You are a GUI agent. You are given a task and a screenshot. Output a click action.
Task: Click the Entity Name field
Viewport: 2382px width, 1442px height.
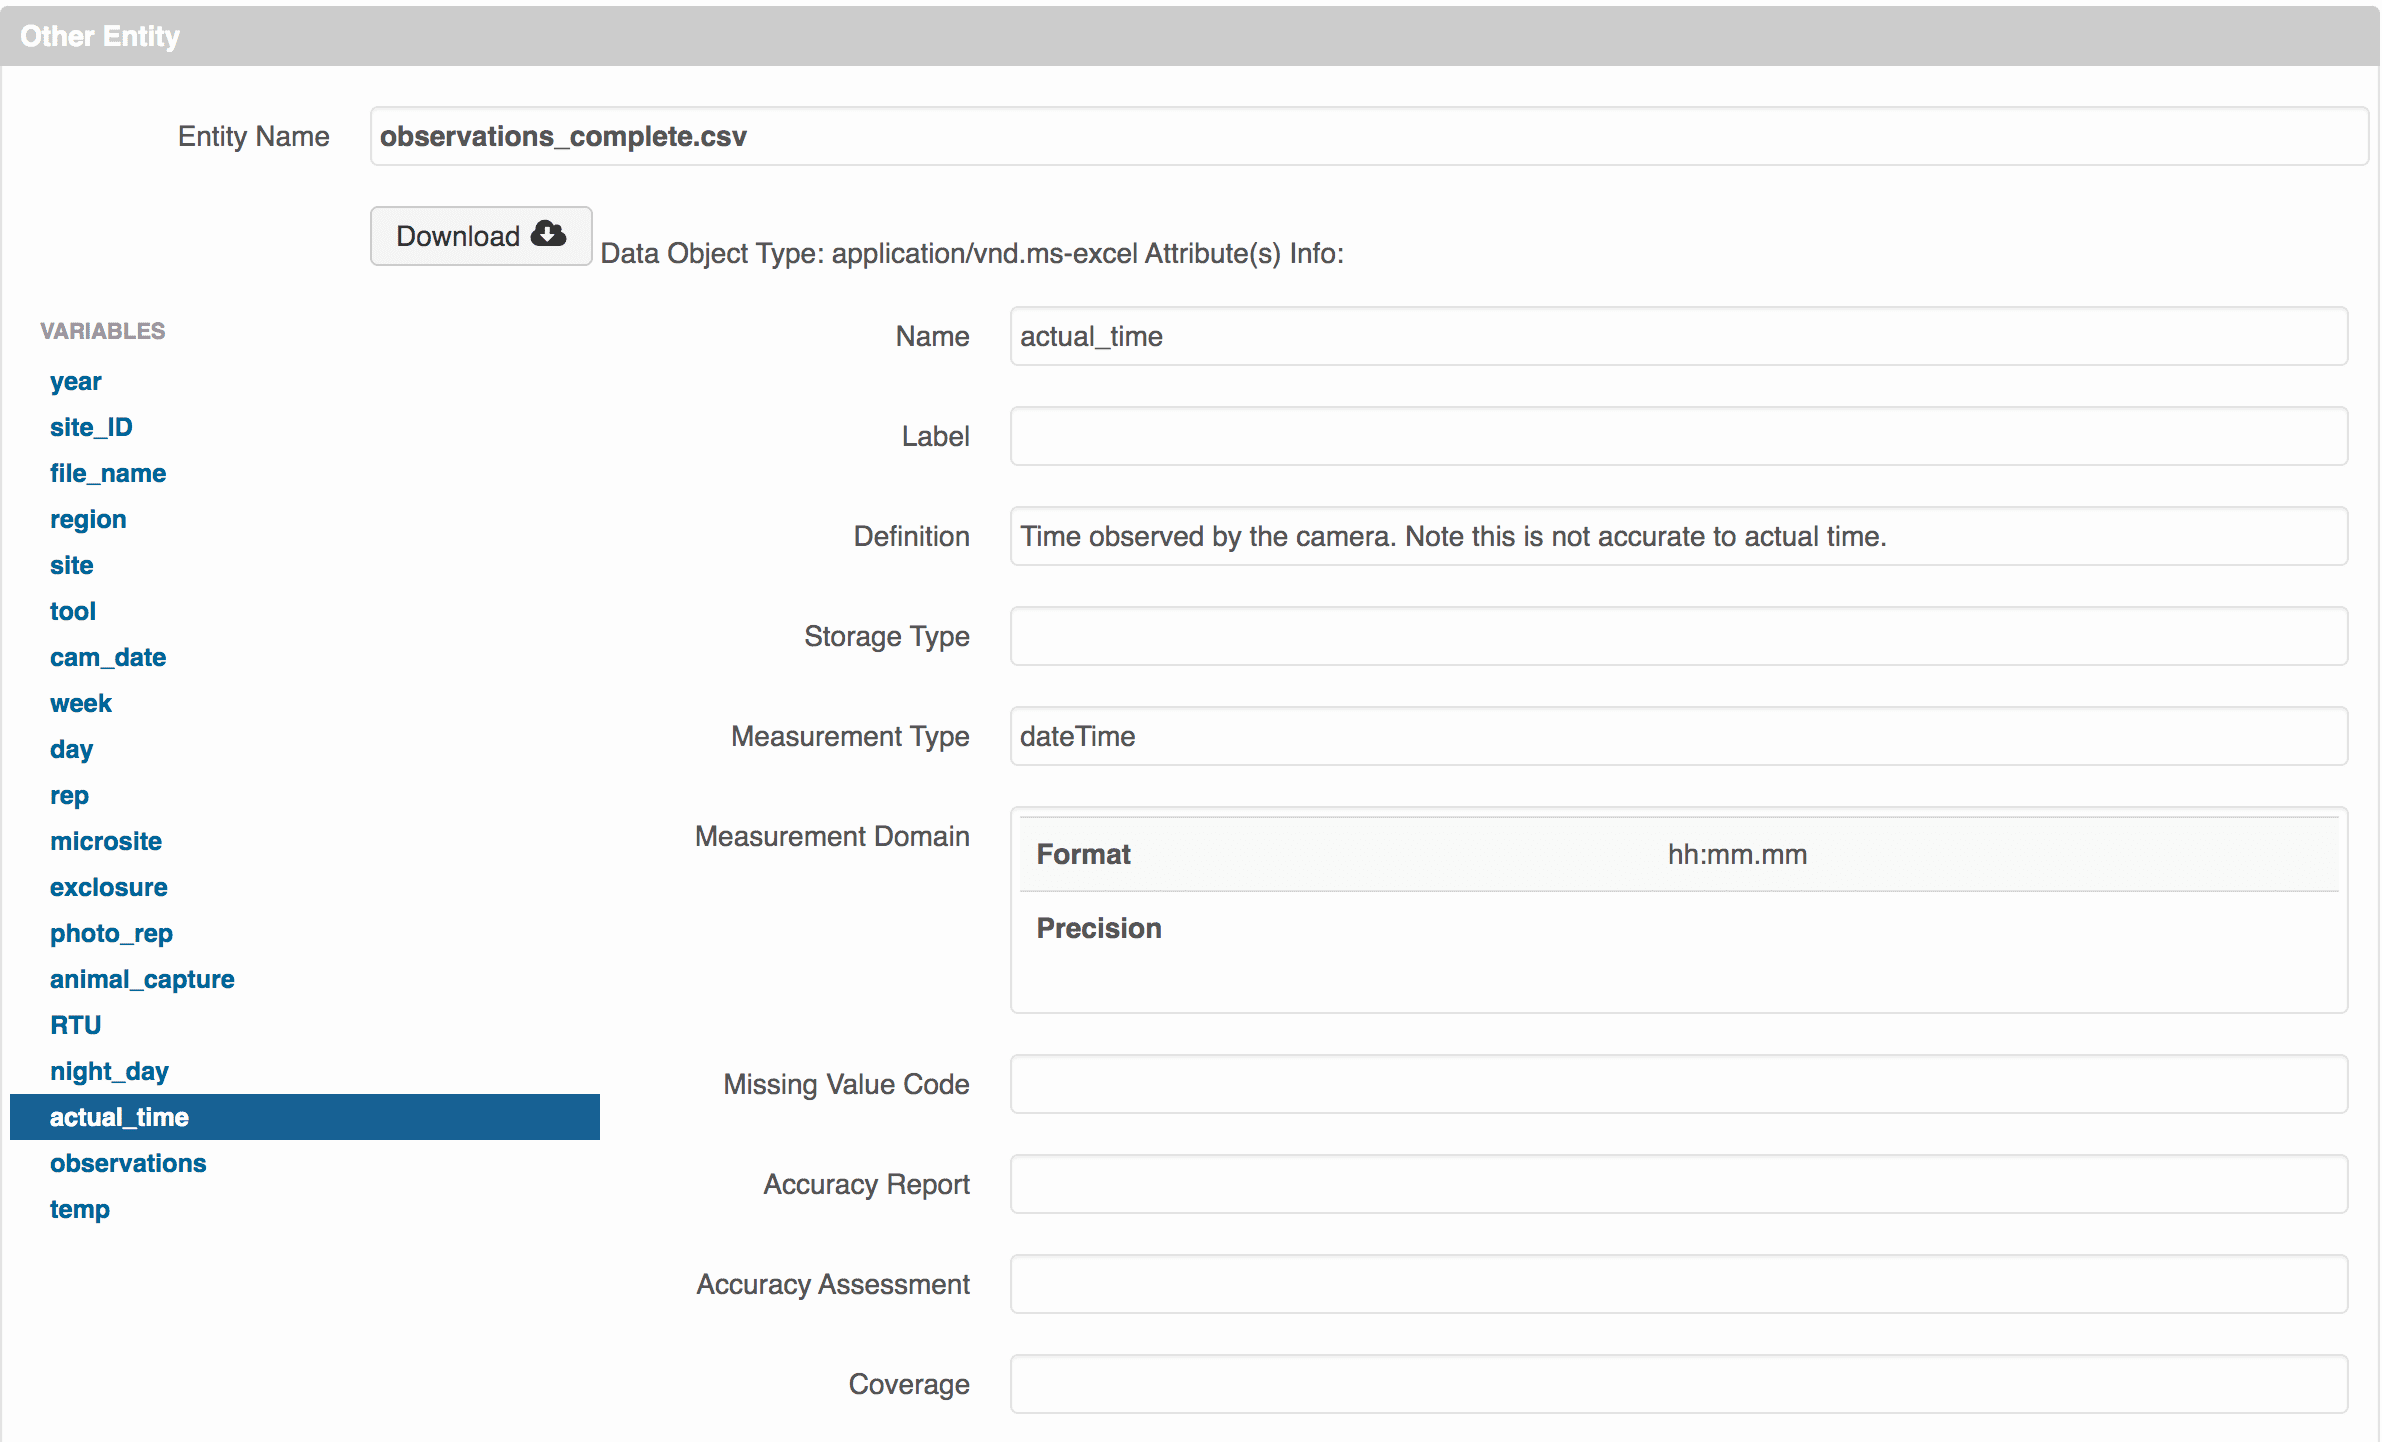1368,136
